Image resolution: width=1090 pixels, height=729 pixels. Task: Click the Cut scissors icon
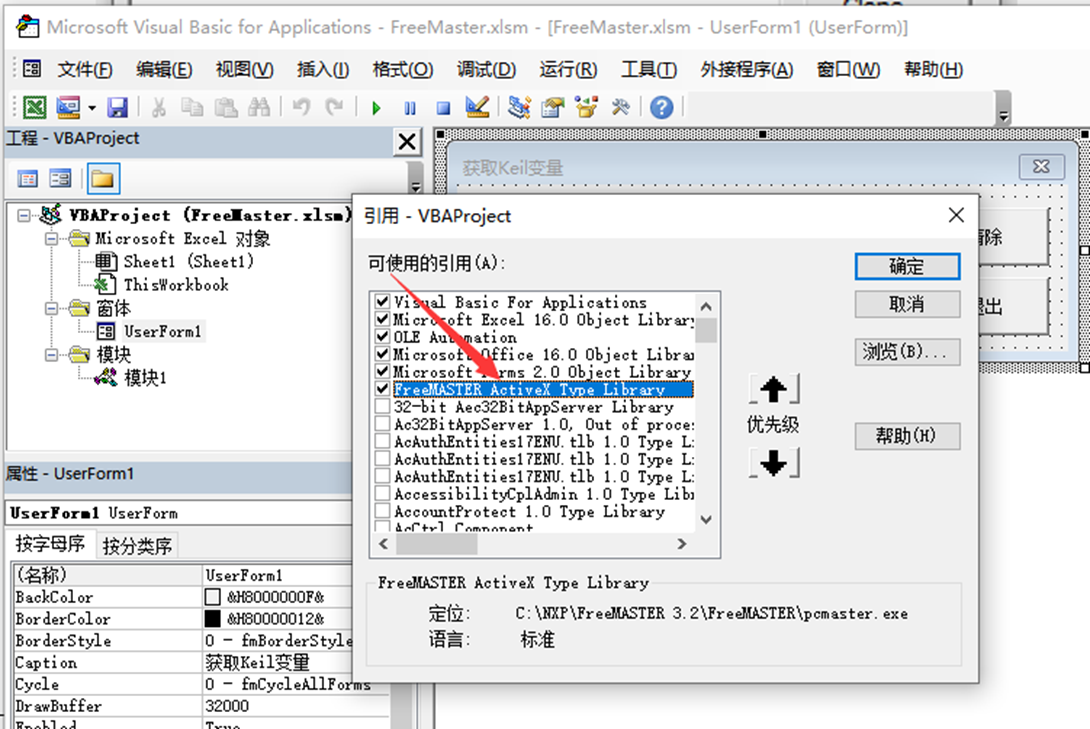tap(158, 107)
